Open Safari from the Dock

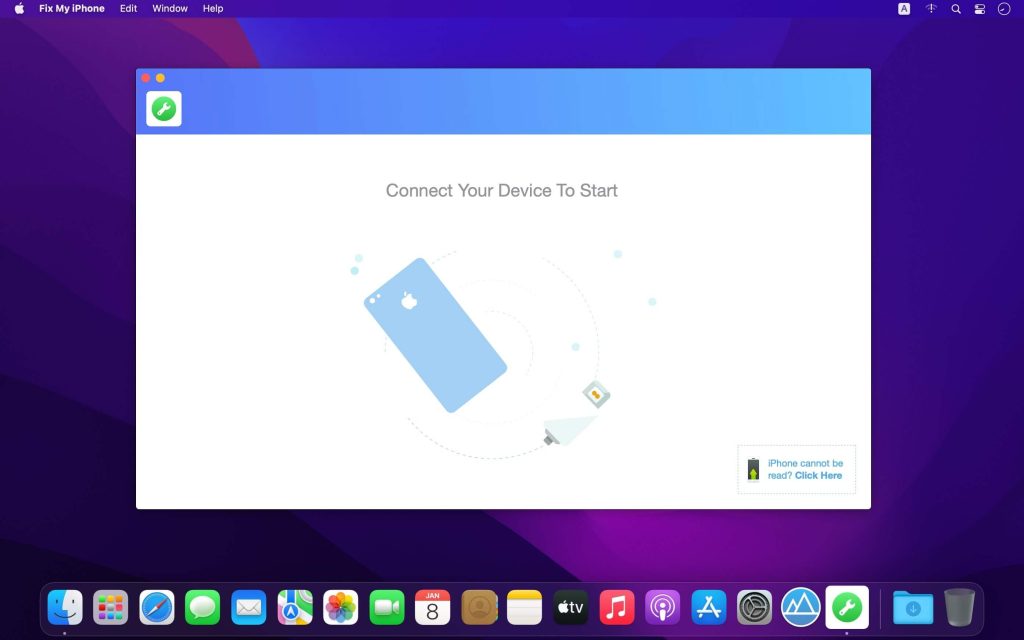tap(157, 607)
